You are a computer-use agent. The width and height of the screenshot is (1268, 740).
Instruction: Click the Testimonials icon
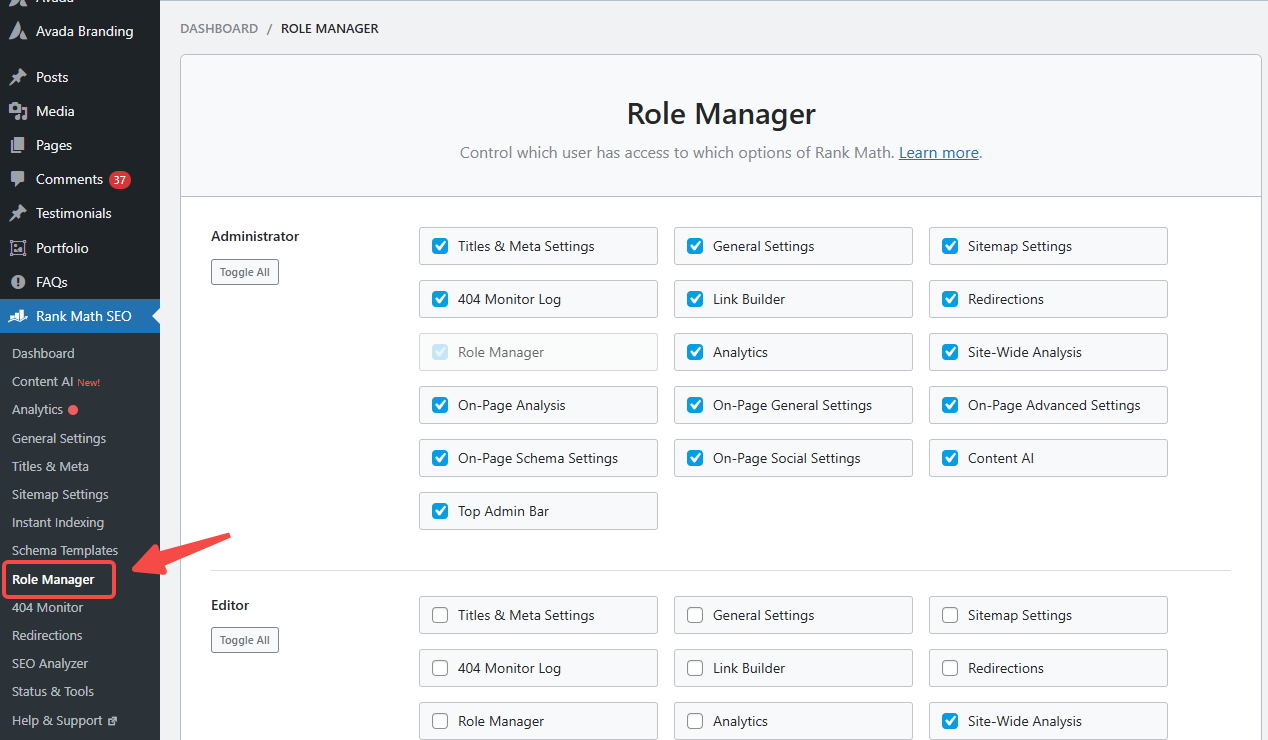20,212
